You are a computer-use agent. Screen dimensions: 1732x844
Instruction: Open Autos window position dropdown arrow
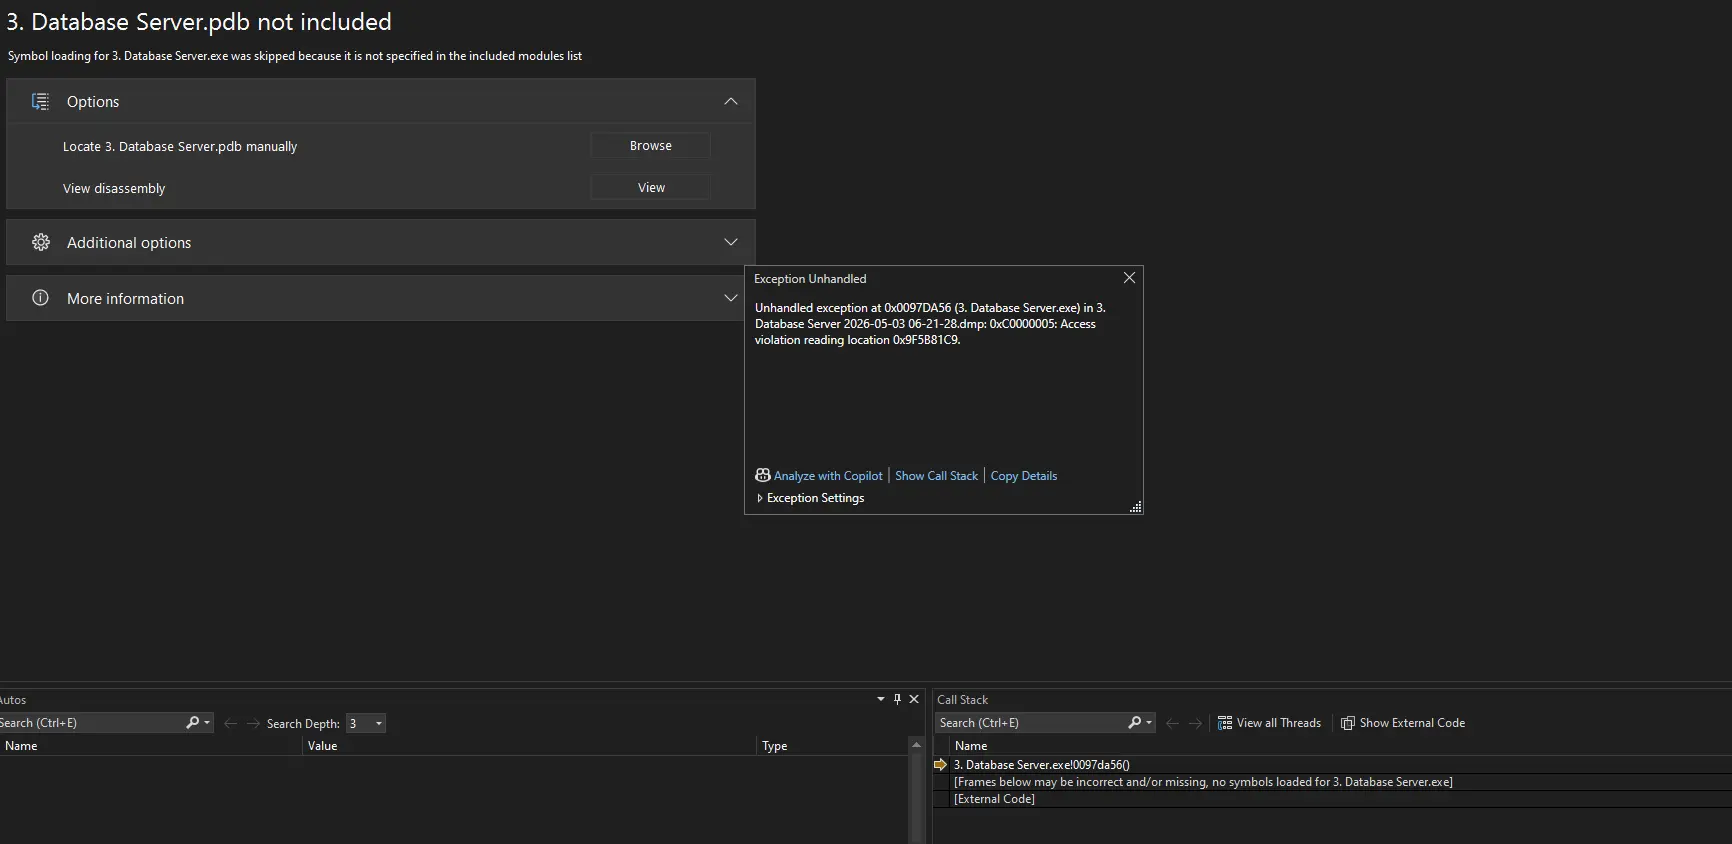pyautogui.click(x=880, y=699)
